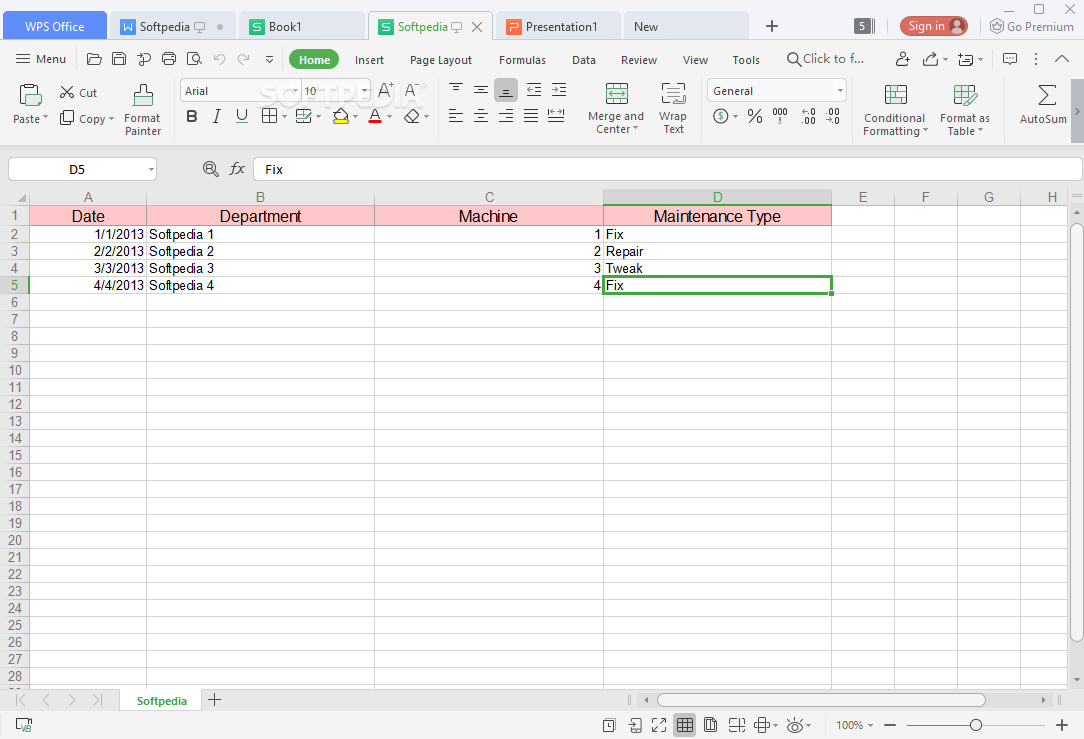The image size is (1084, 739).
Task: Switch to the Data tab
Action: click(583, 60)
